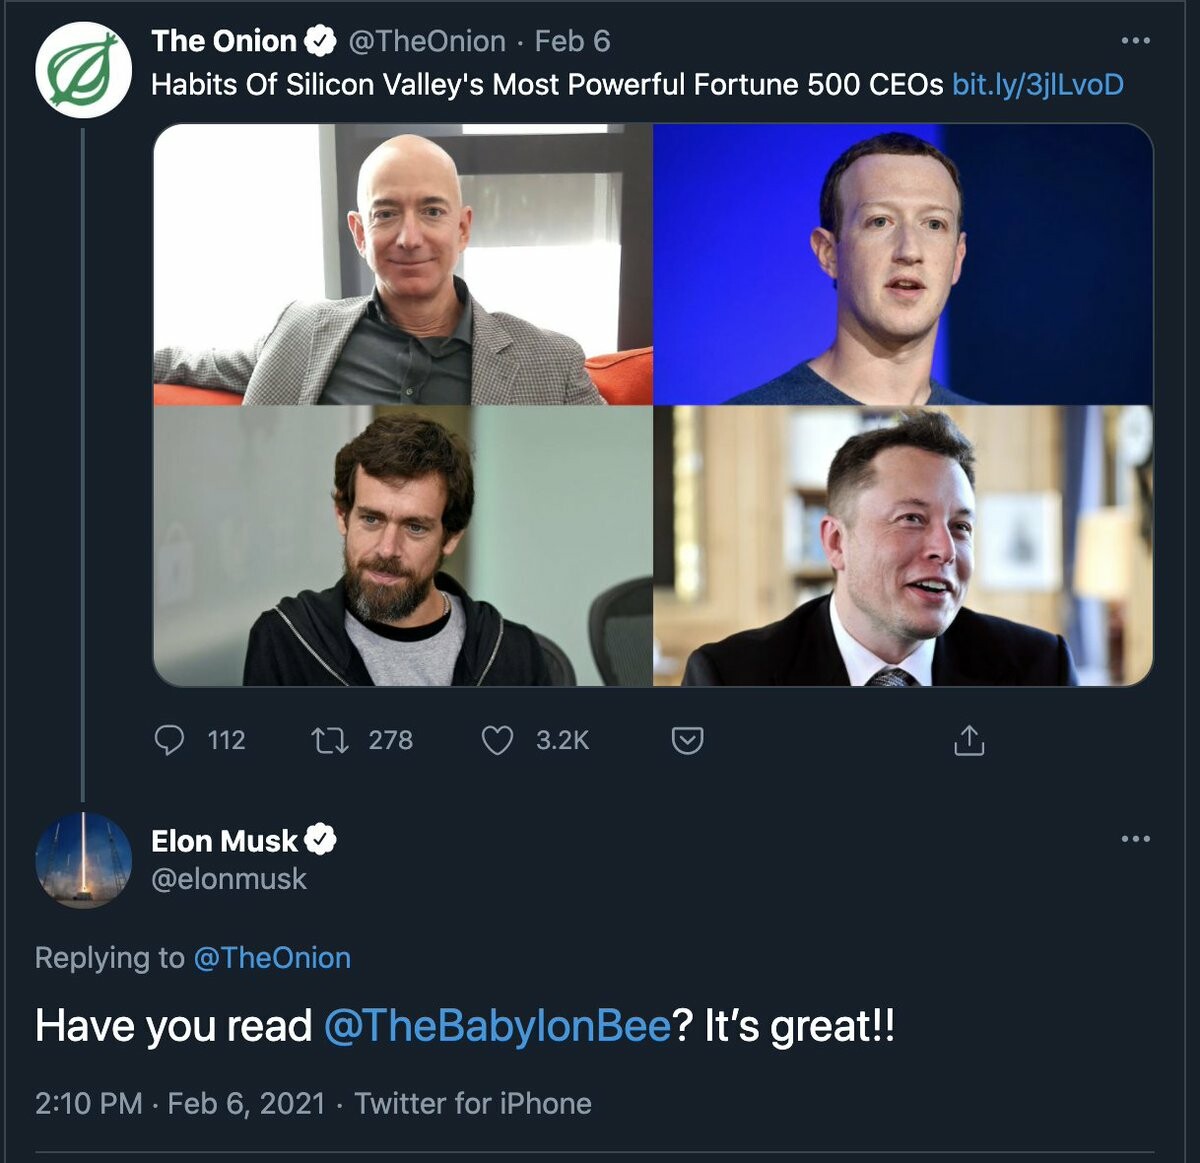Open the share icon on The Onion tweet
Image resolution: width=1200 pixels, height=1163 pixels.
point(969,740)
